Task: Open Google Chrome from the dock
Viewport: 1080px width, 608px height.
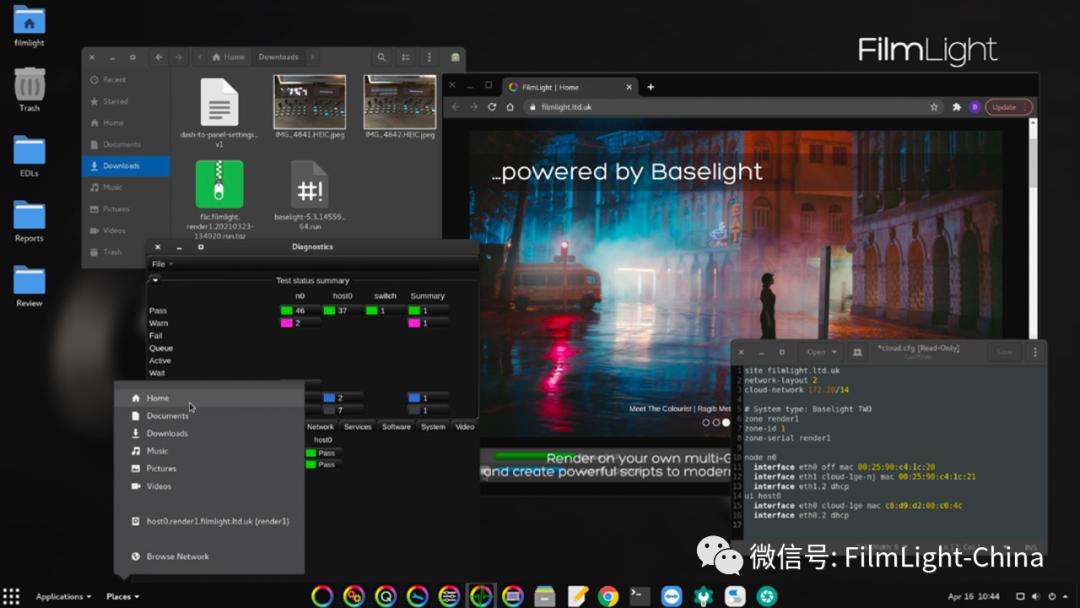Action: pyautogui.click(x=608, y=596)
